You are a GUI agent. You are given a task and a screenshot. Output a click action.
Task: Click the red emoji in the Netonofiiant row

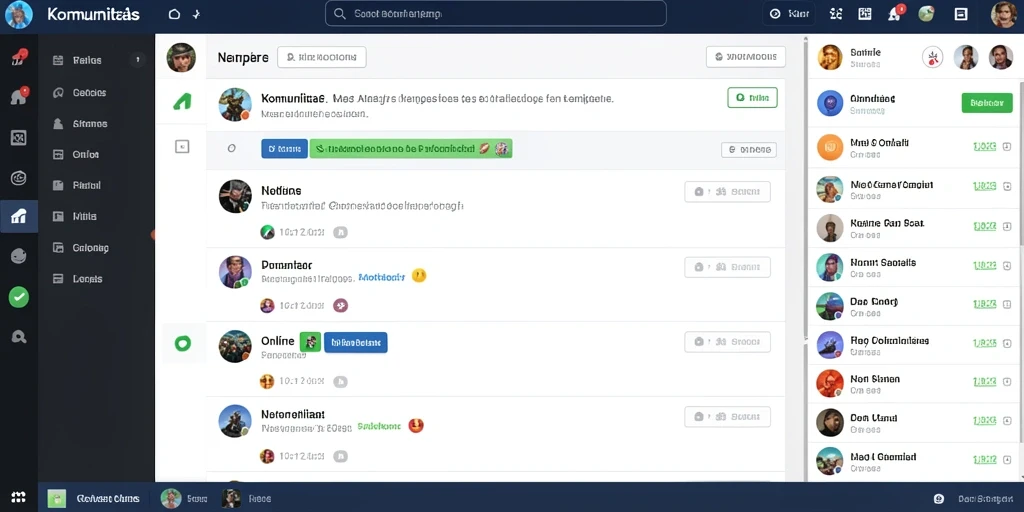pyautogui.click(x=416, y=426)
